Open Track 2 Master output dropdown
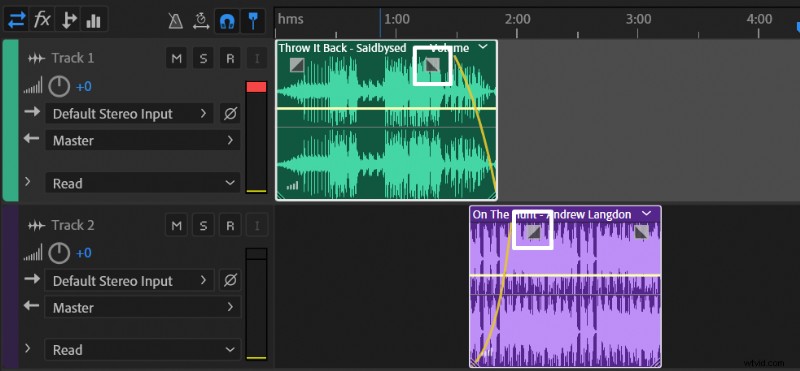Image resolution: width=800 pixels, height=371 pixels. click(142, 308)
